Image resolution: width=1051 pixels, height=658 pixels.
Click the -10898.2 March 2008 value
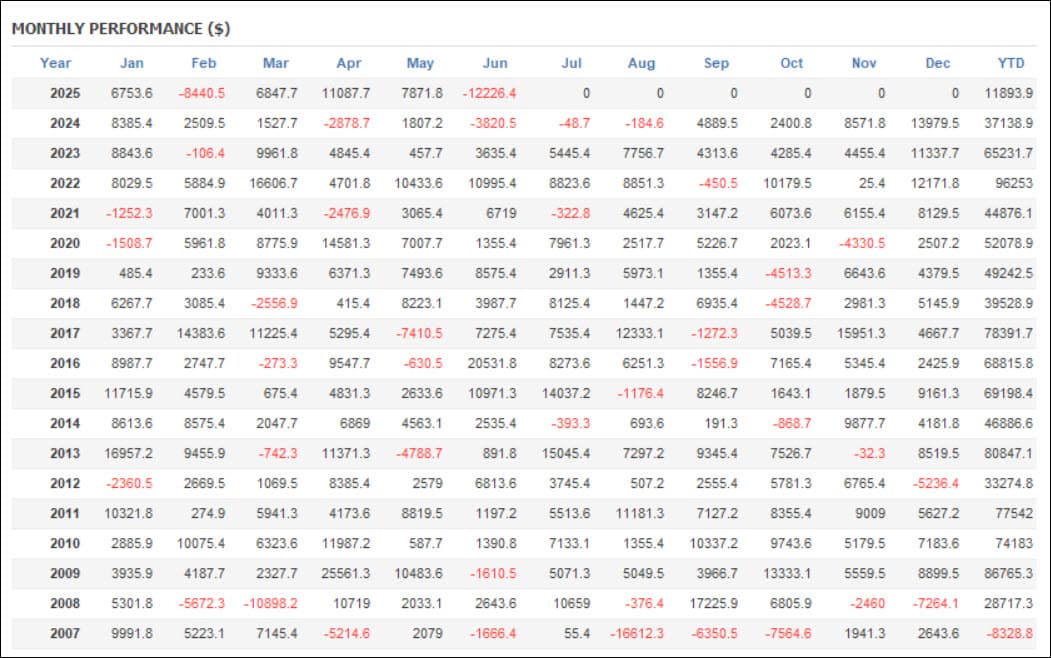271,604
